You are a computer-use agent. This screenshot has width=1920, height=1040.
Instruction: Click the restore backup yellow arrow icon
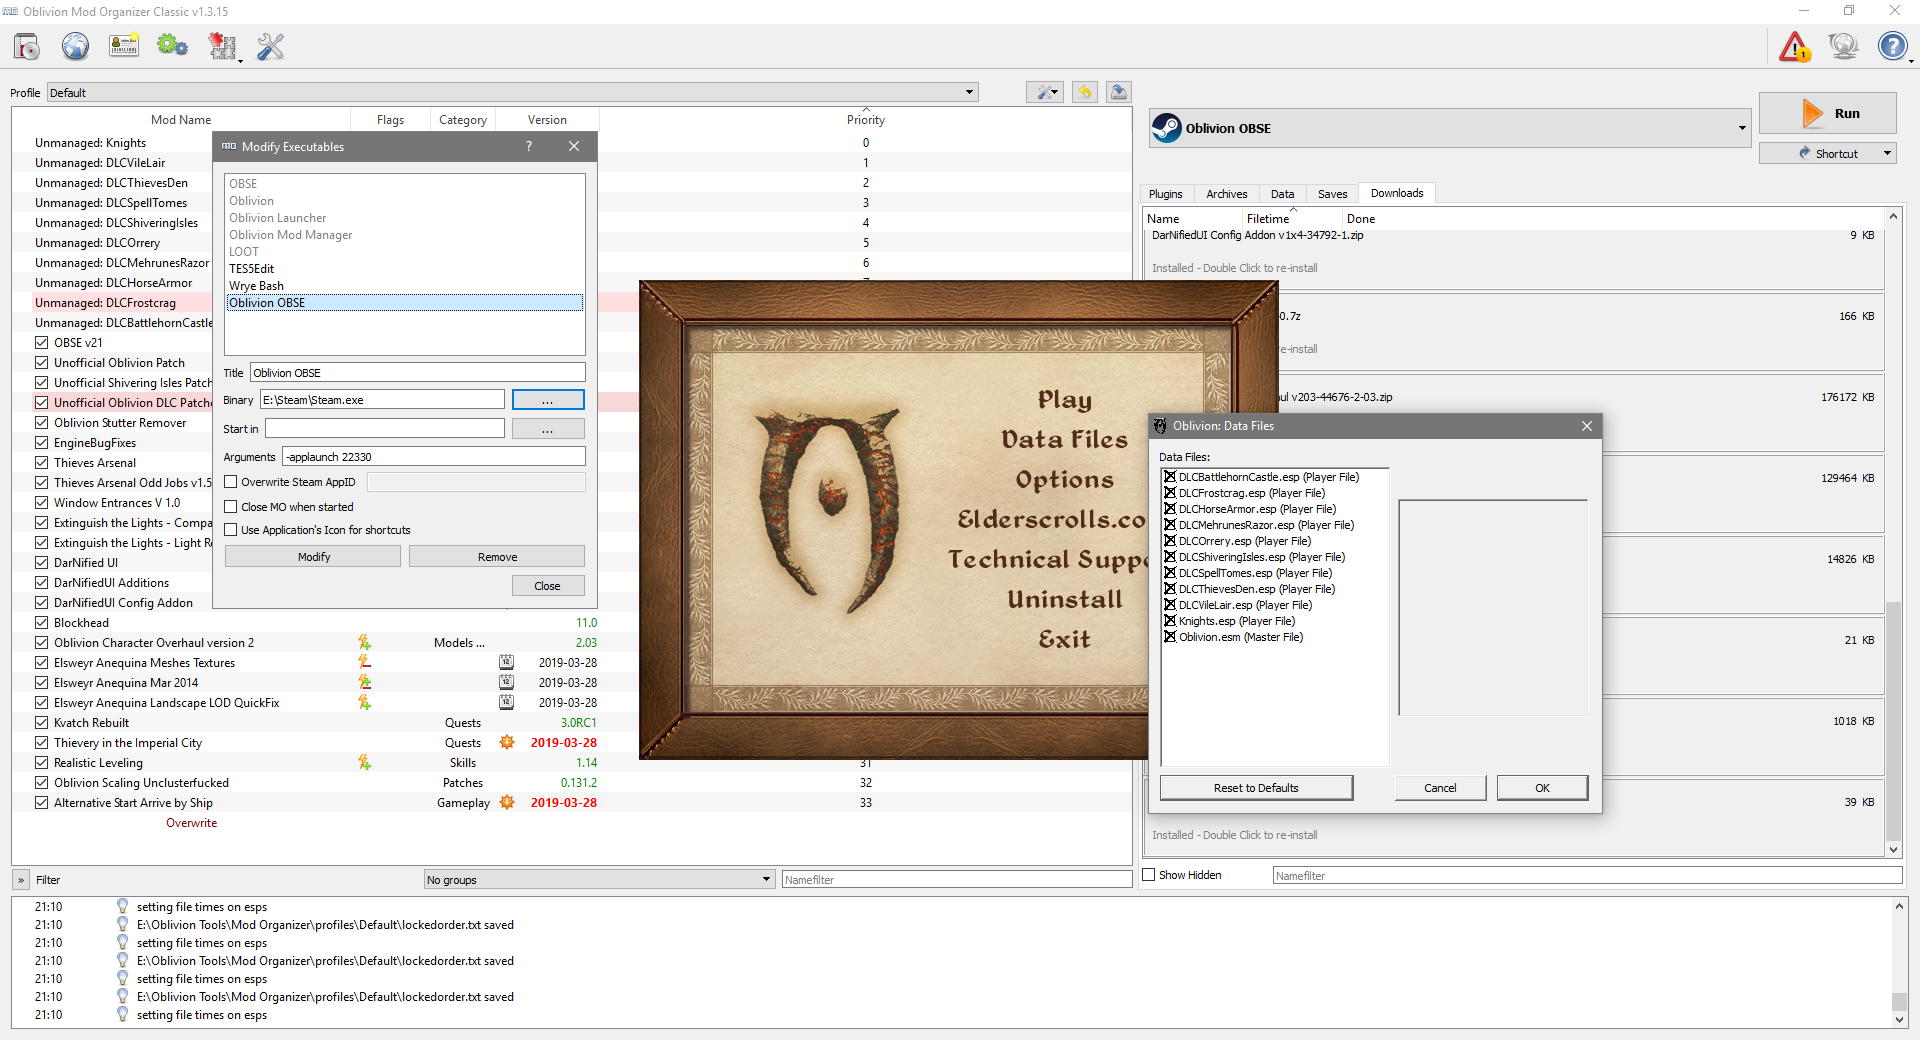(x=1084, y=92)
